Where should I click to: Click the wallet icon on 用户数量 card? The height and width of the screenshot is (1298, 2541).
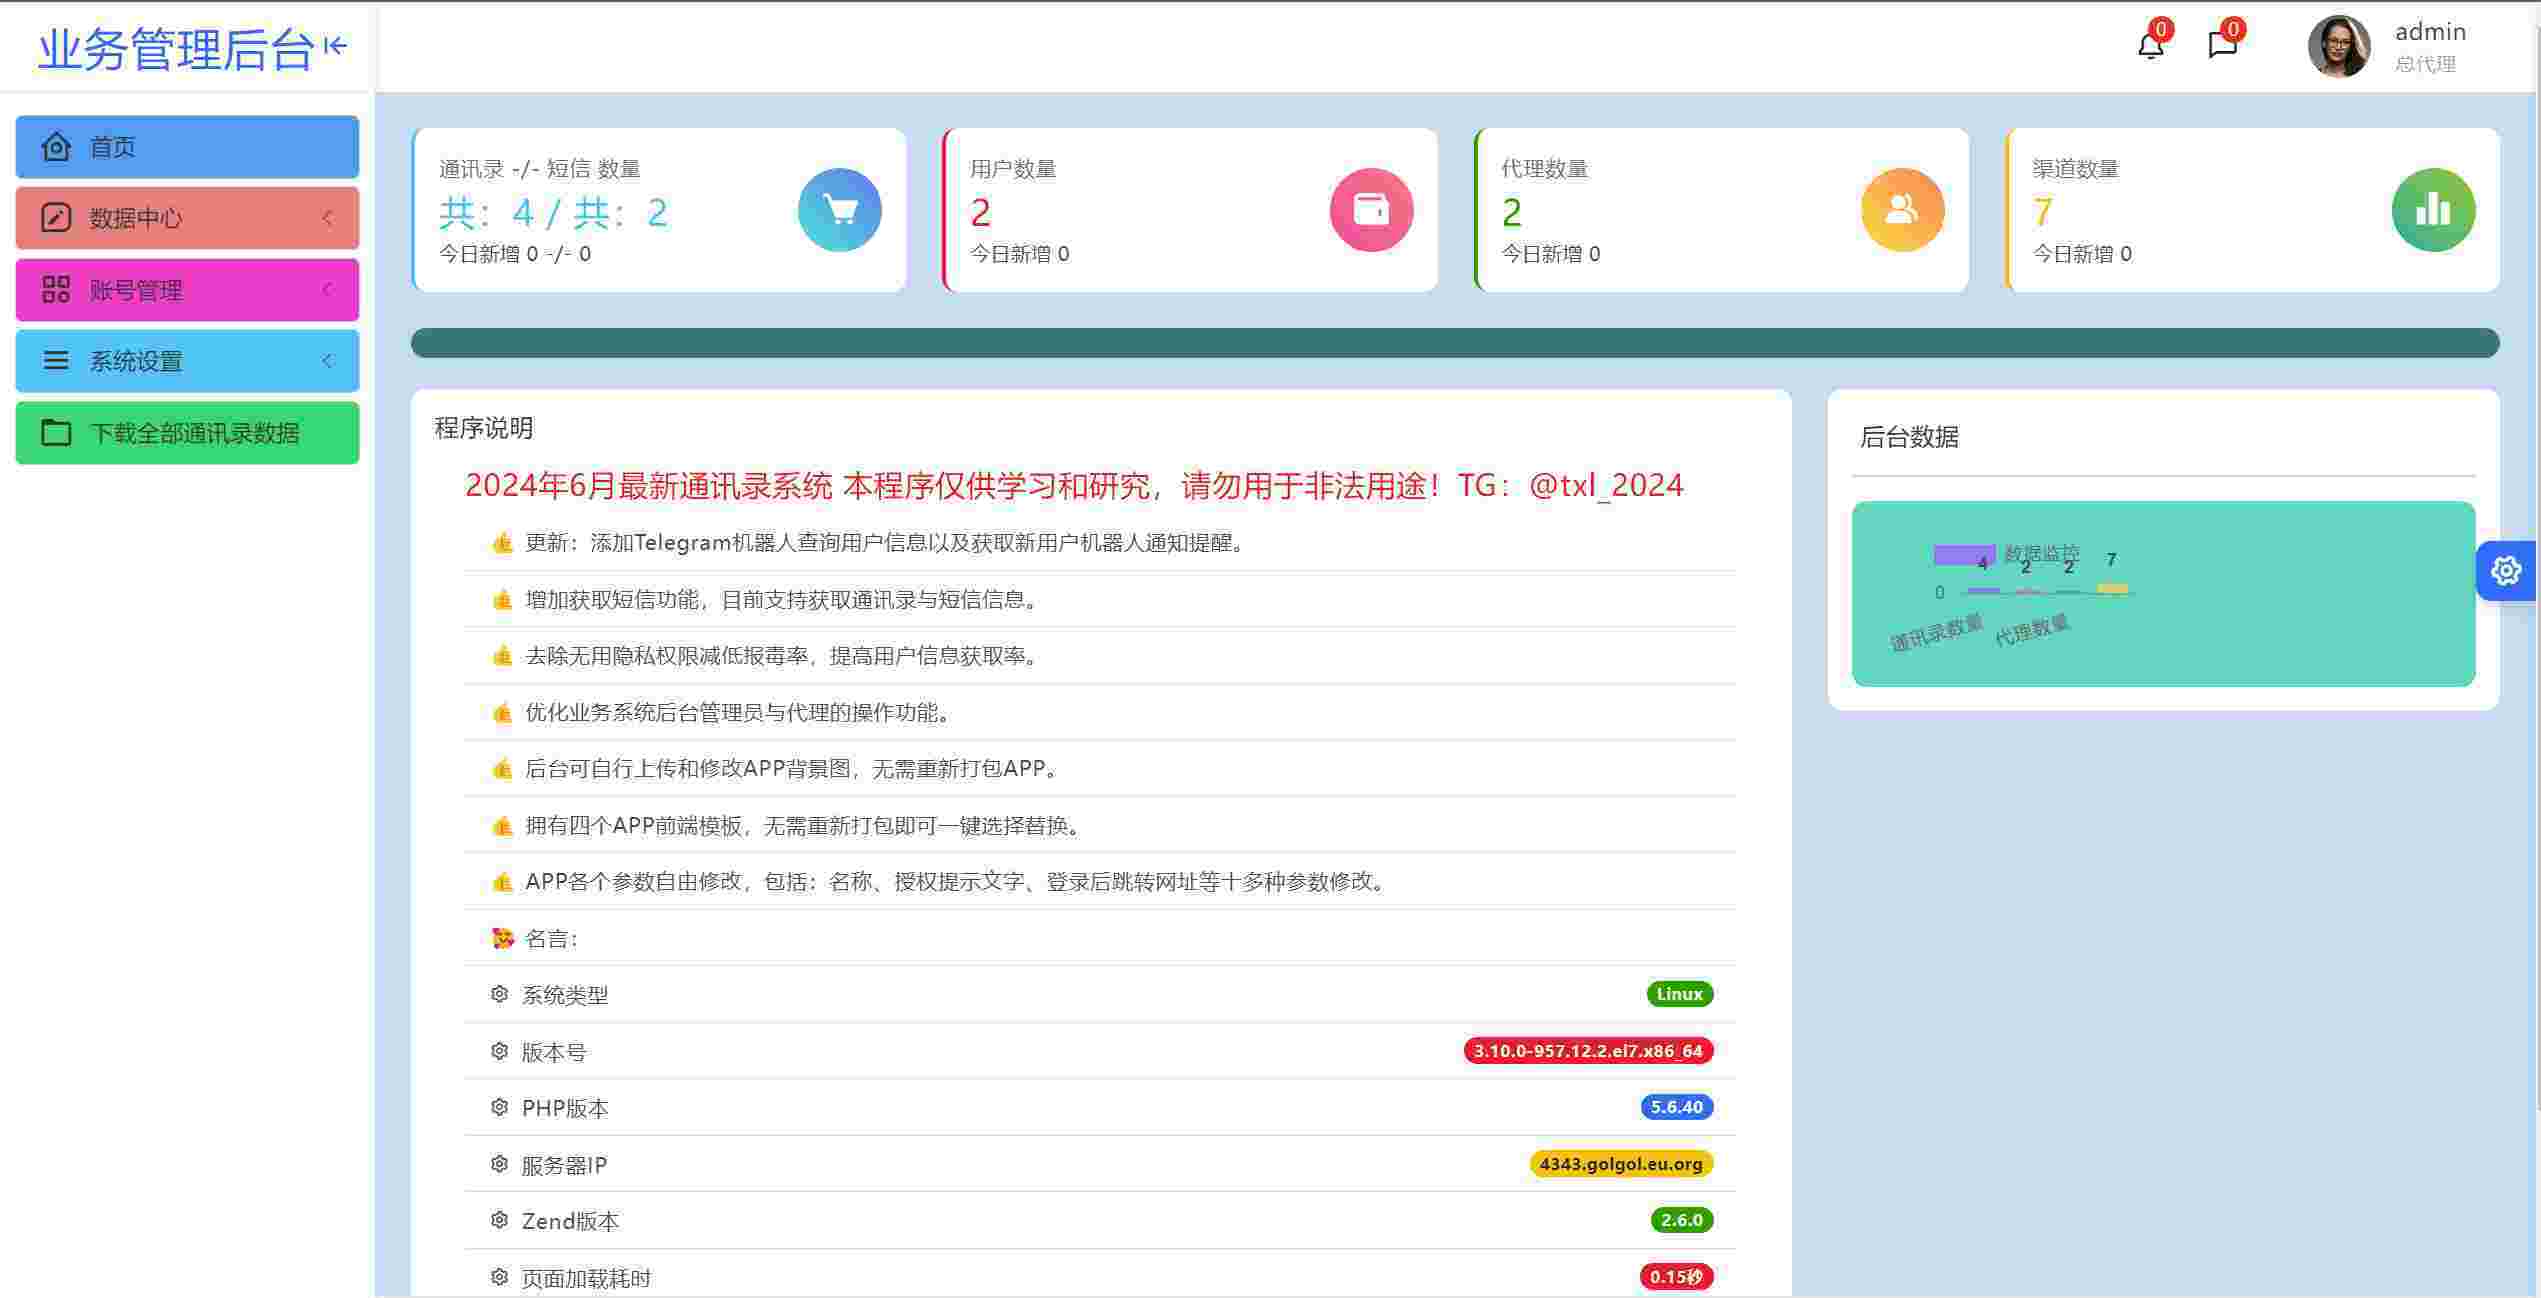tap(1371, 210)
